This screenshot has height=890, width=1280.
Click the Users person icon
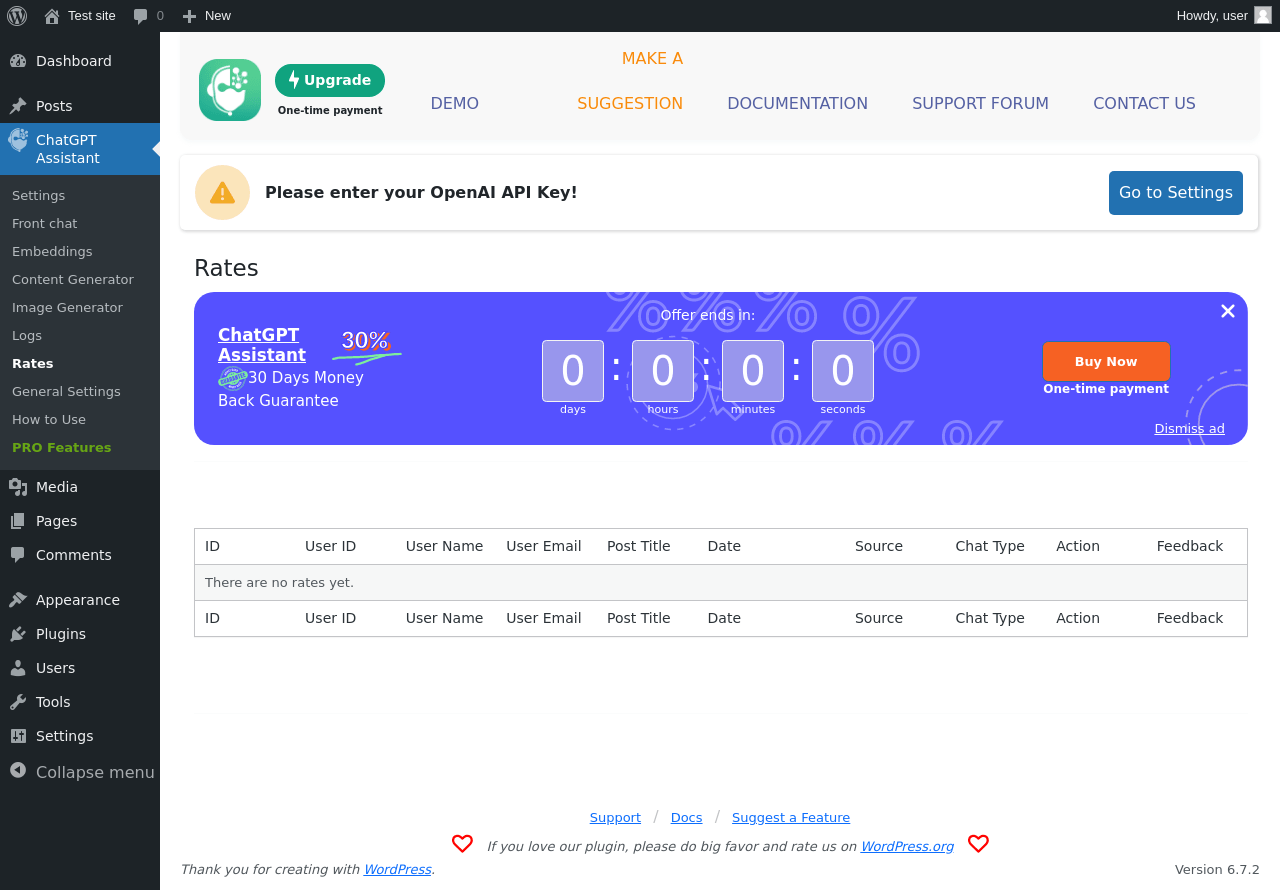click(x=18, y=668)
